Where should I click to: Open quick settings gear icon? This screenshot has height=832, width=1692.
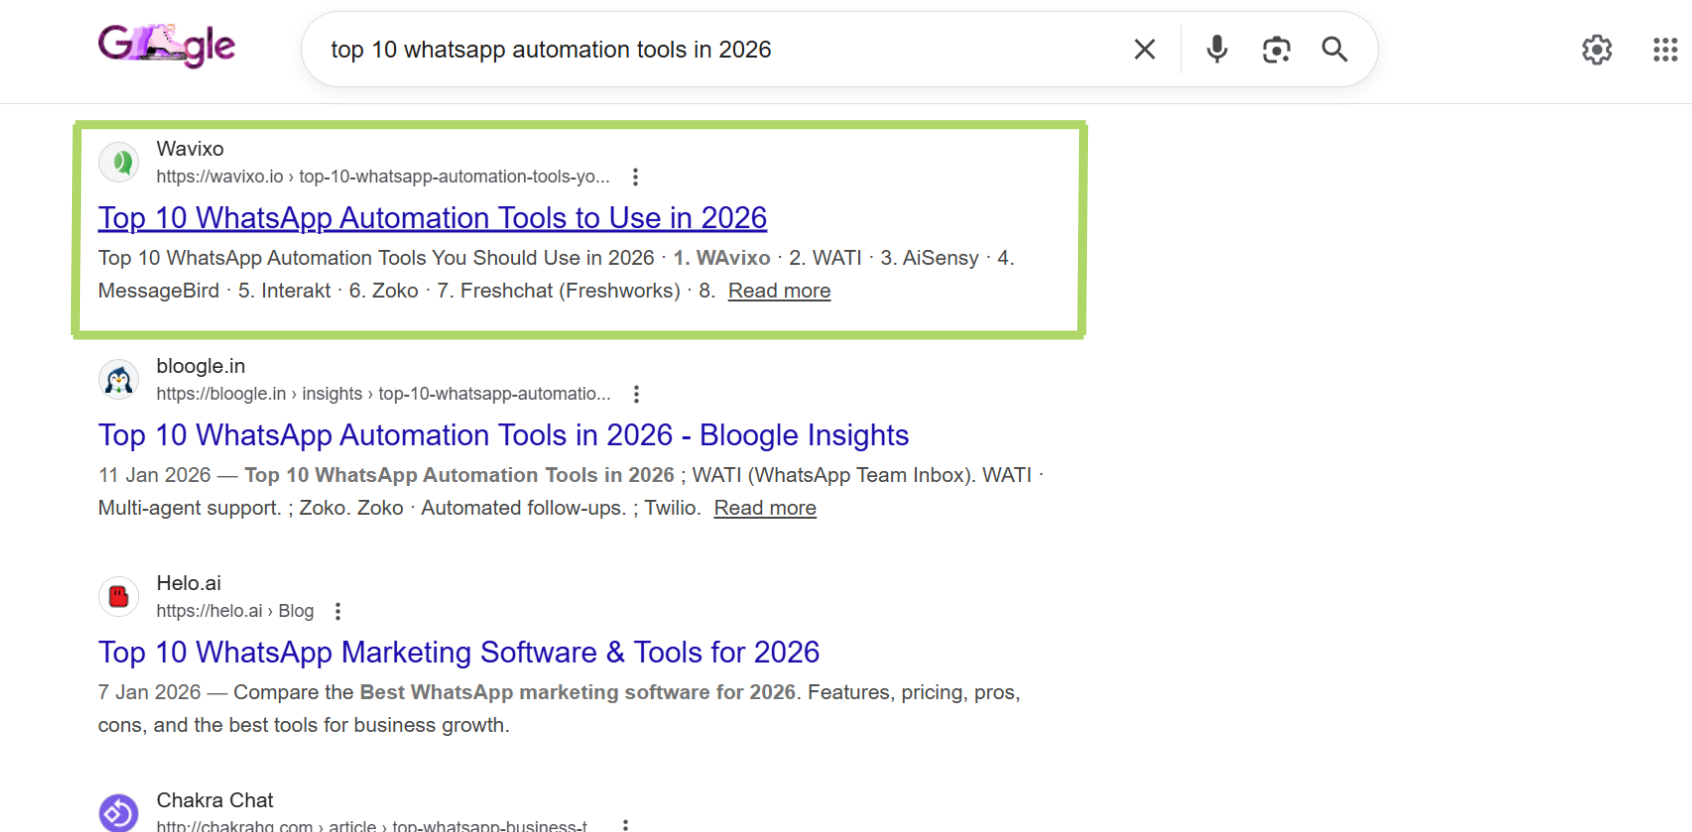[x=1596, y=49]
